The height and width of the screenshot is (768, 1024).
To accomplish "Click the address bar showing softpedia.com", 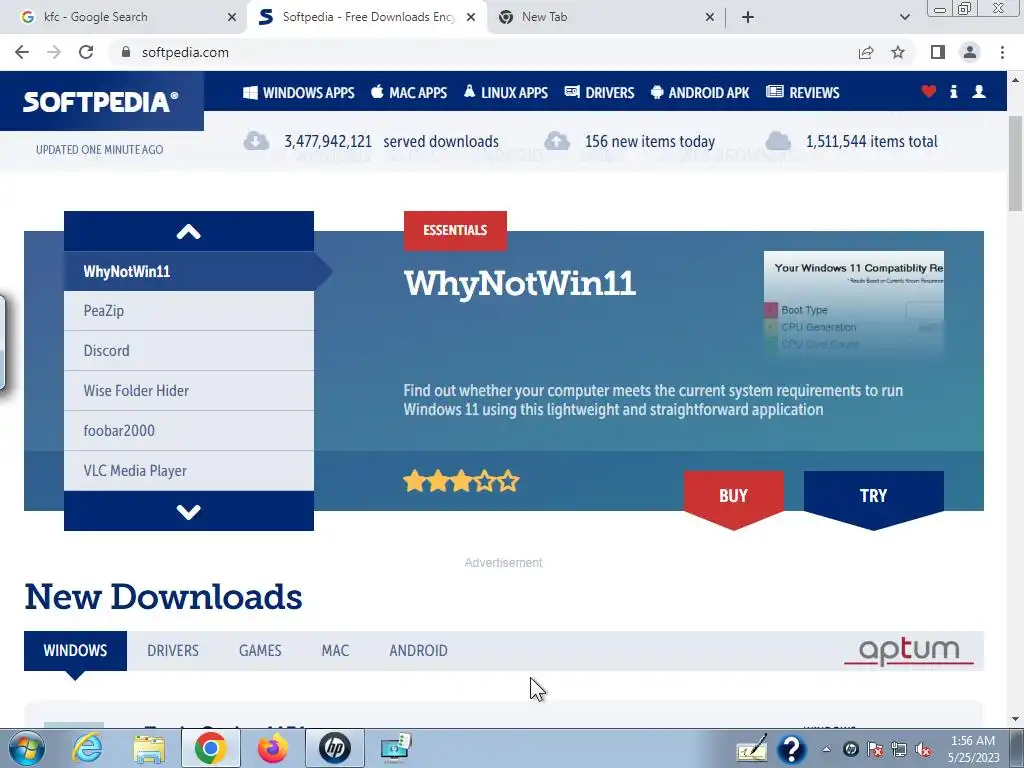I will click(x=483, y=52).
